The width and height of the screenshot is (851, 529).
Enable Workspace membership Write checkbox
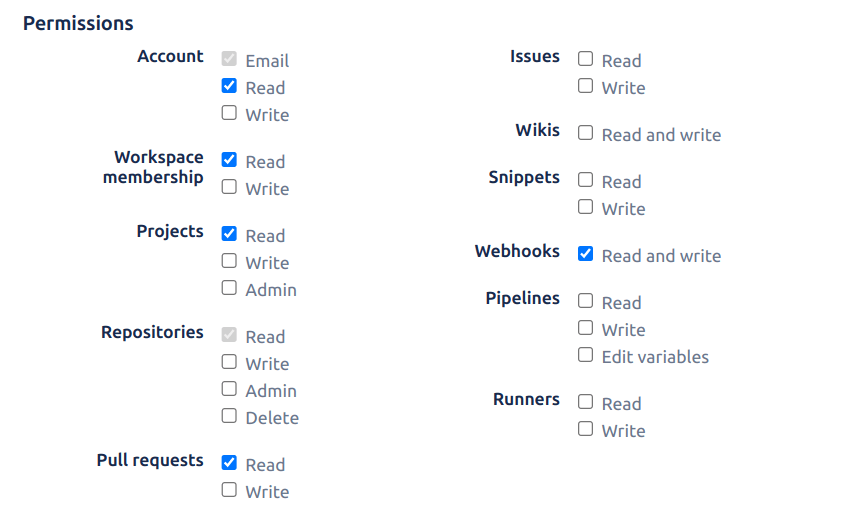[x=229, y=188]
